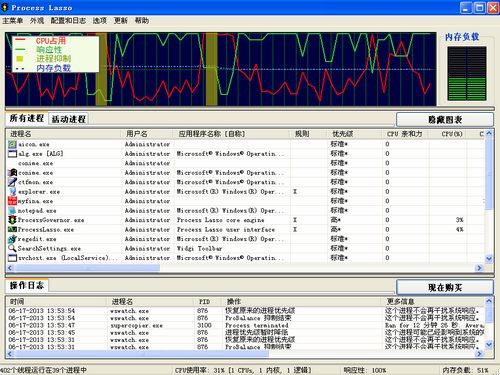Sort process list by 优先级 column
500x375 pixels.
pyautogui.click(x=354, y=134)
